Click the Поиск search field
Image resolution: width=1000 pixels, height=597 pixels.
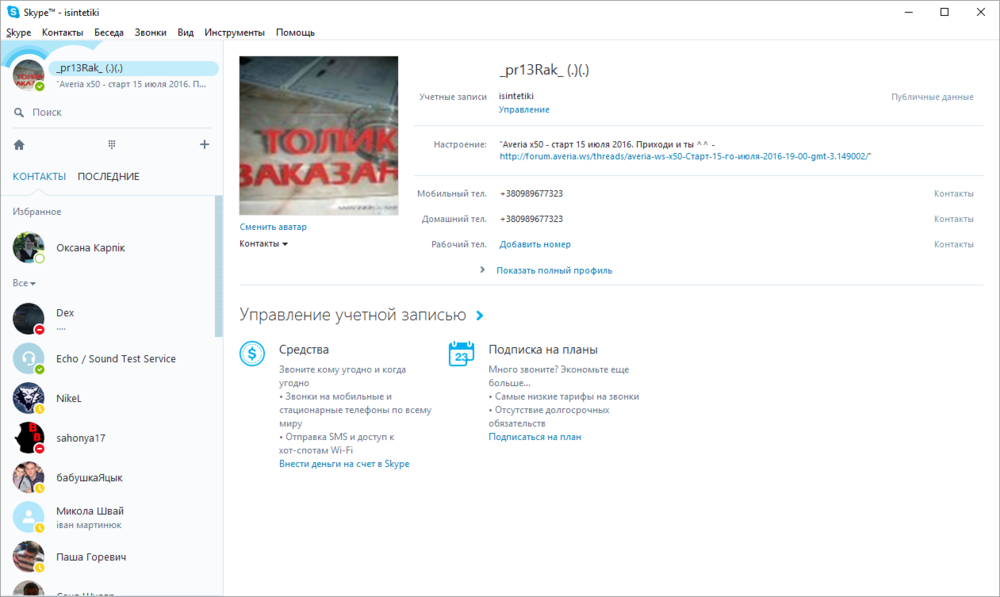[110, 113]
